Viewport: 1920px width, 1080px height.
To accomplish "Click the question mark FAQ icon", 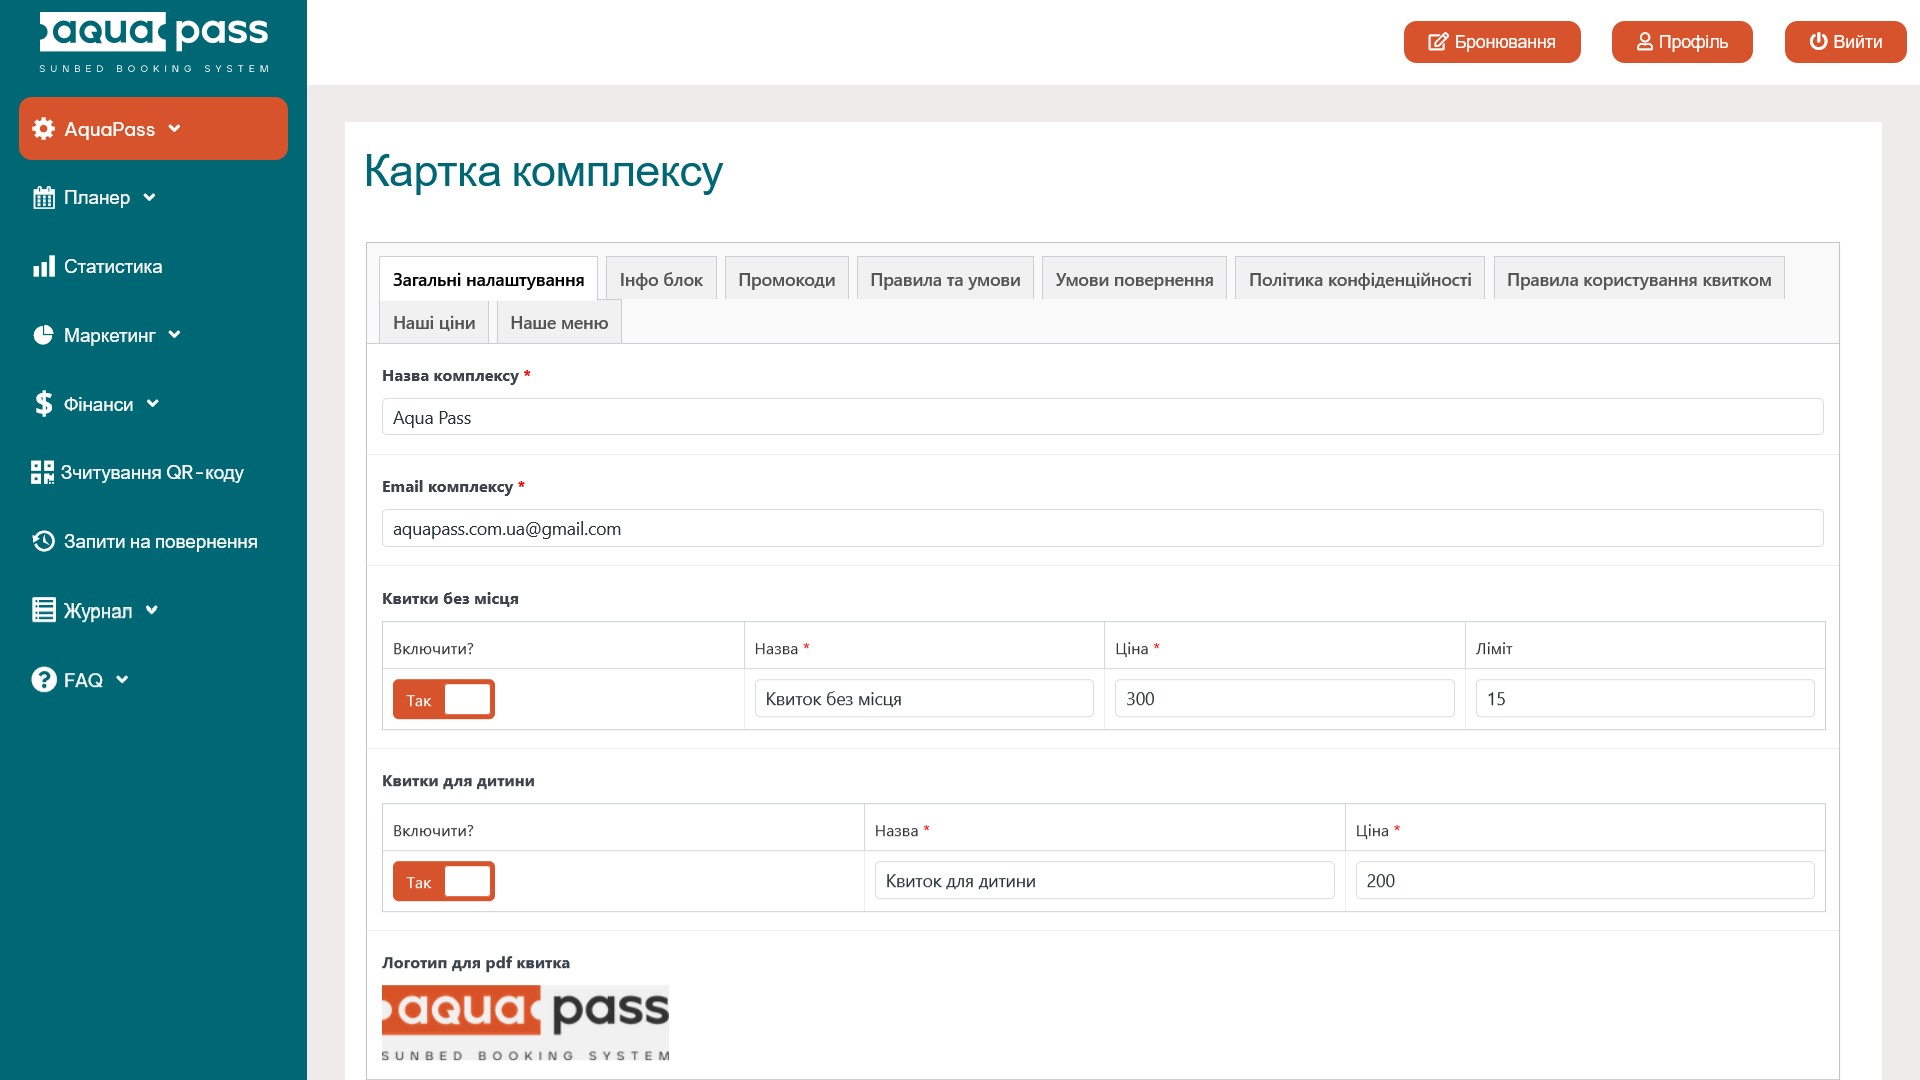I will coord(43,680).
